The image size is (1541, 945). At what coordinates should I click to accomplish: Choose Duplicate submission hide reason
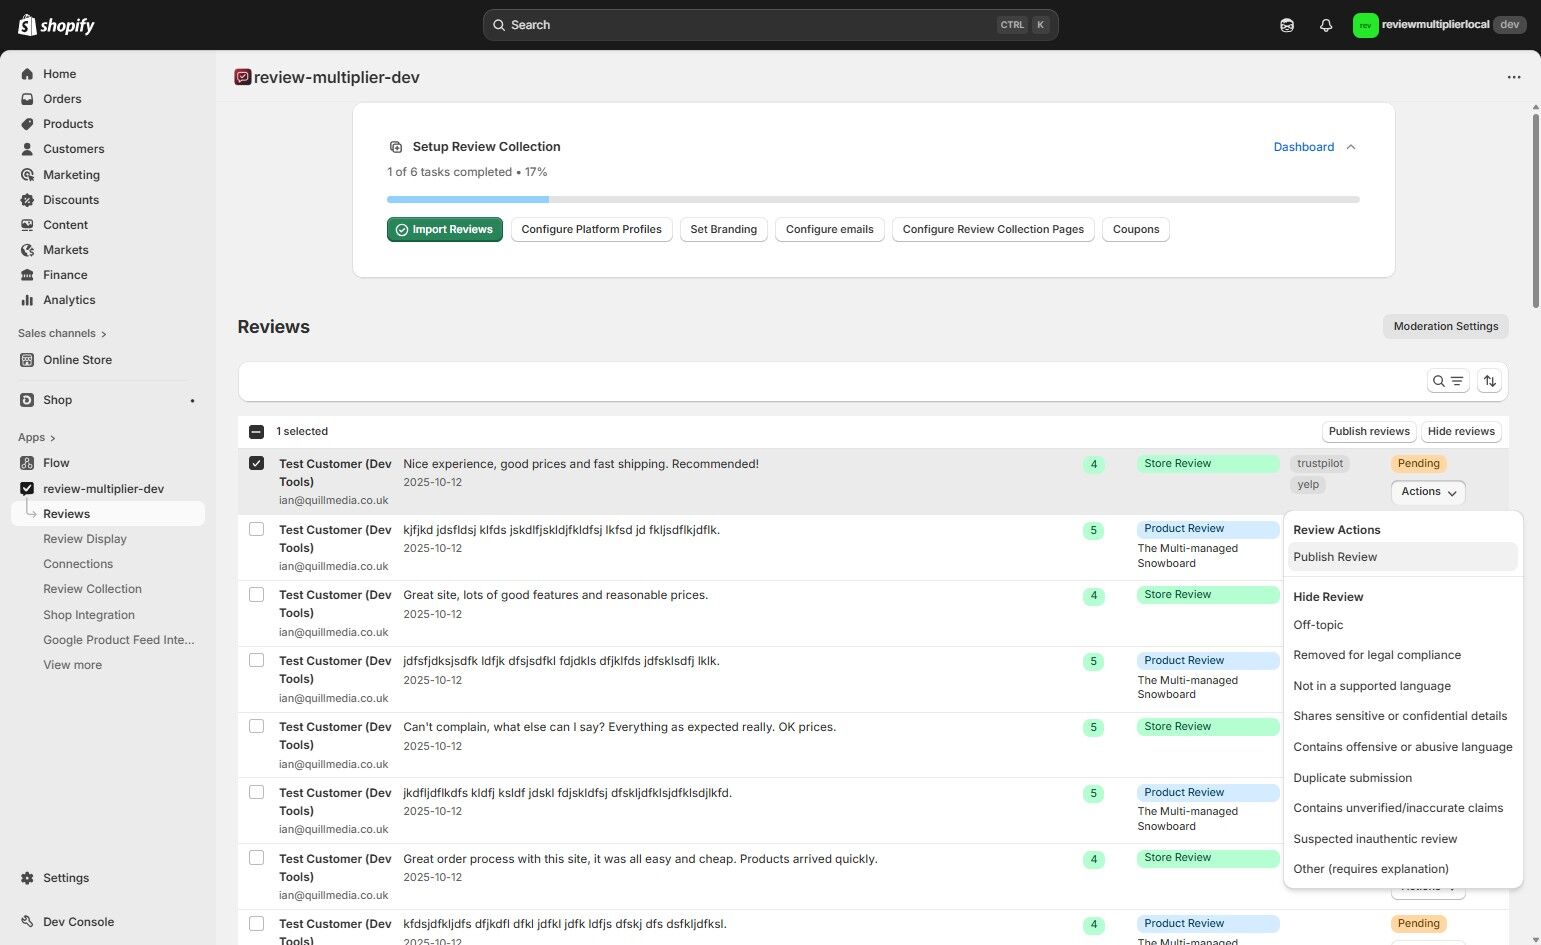point(1352,778)
